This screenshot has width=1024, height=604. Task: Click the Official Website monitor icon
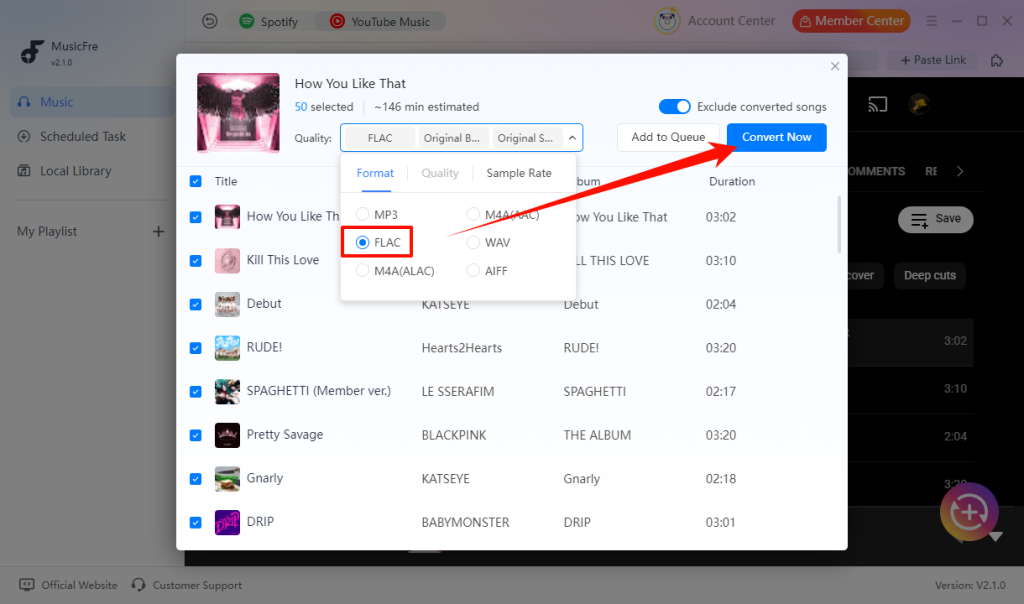click(x=27, y=584)
